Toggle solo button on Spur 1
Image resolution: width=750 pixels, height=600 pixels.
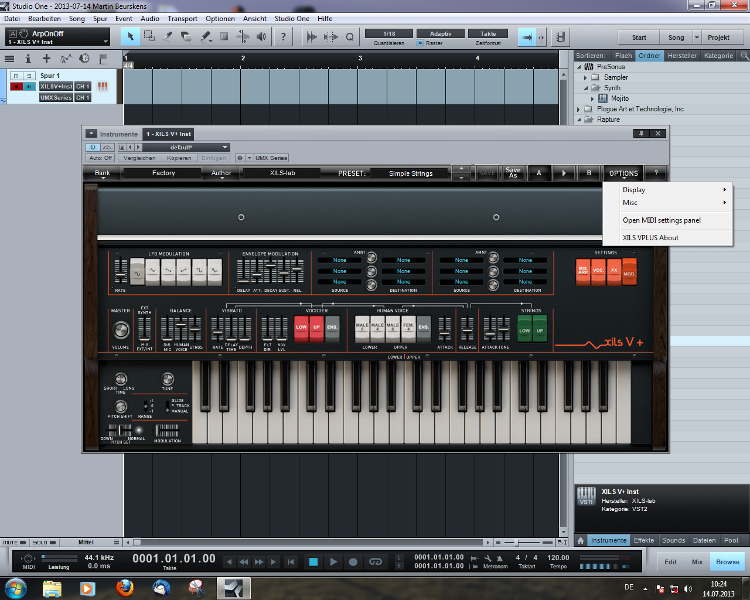point(29,76)
